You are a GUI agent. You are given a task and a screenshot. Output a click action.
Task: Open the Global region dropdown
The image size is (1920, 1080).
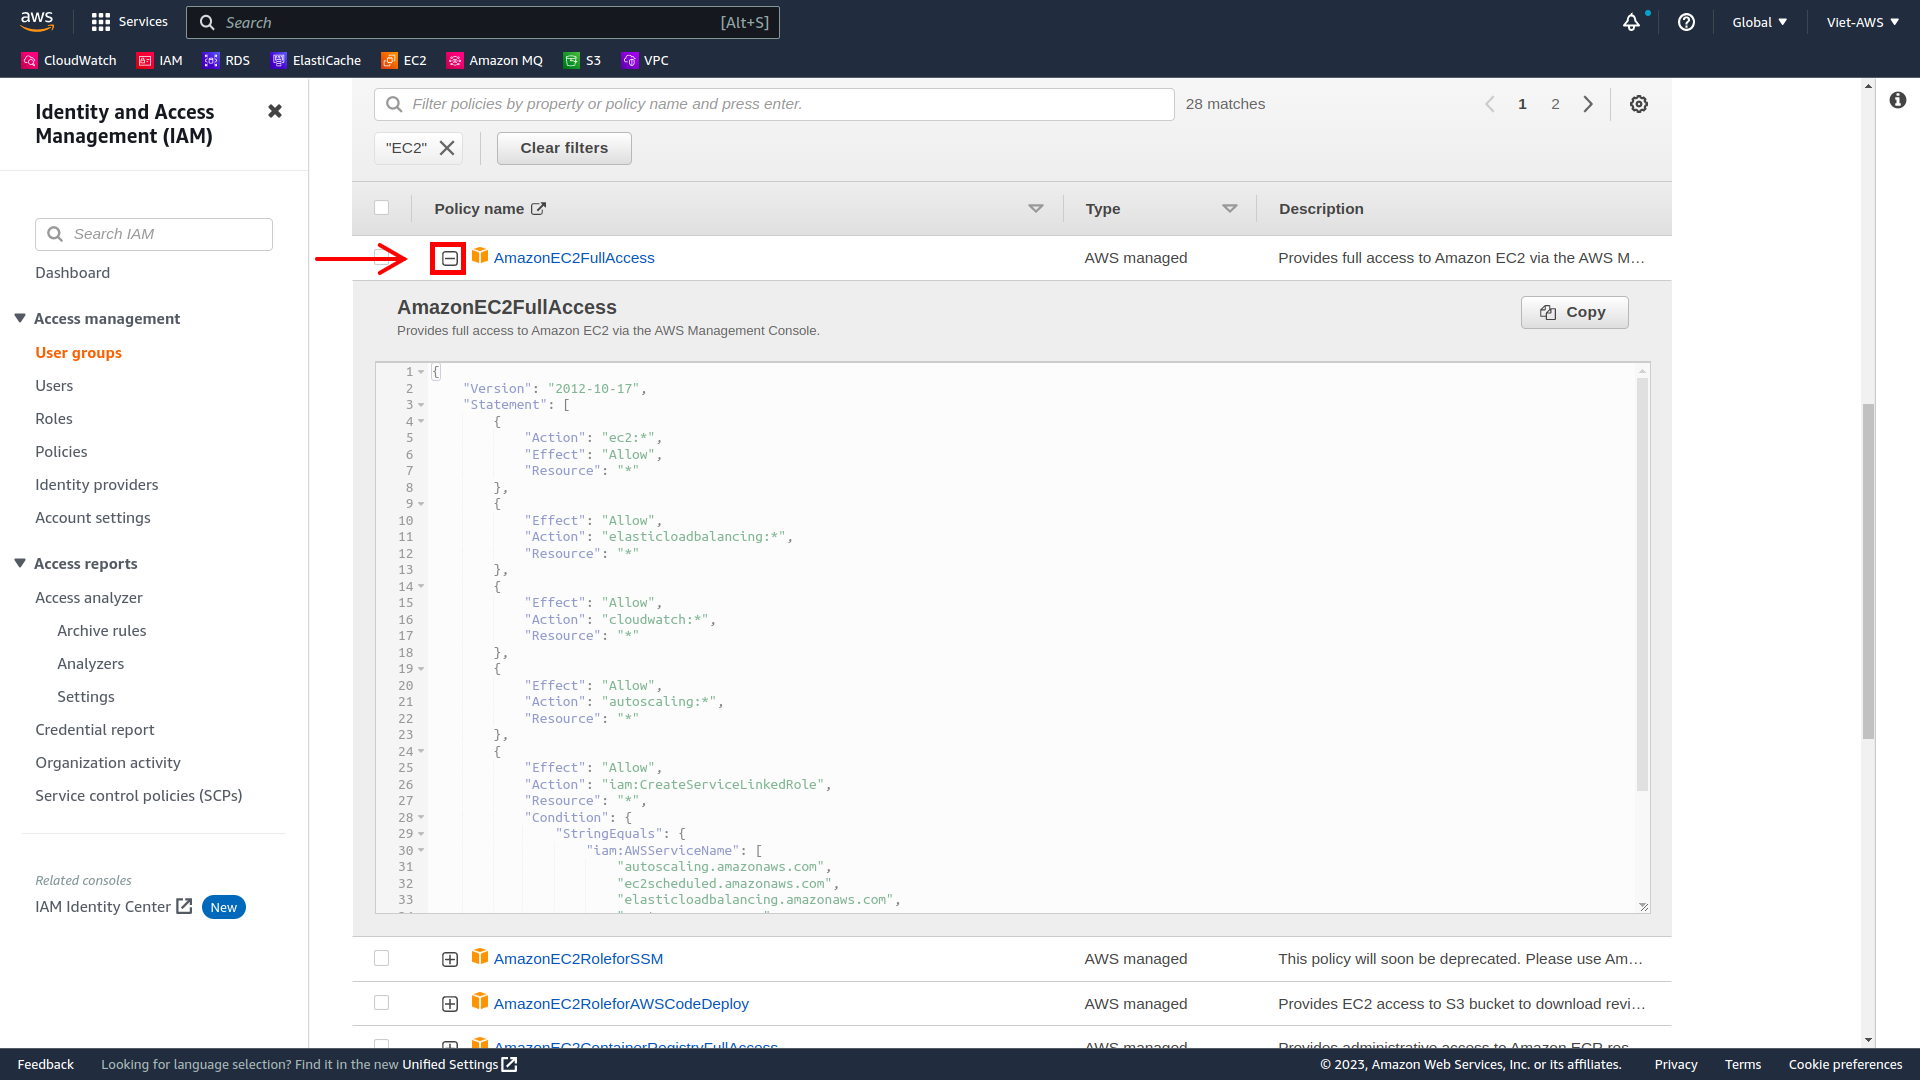tap(1760, 22)
